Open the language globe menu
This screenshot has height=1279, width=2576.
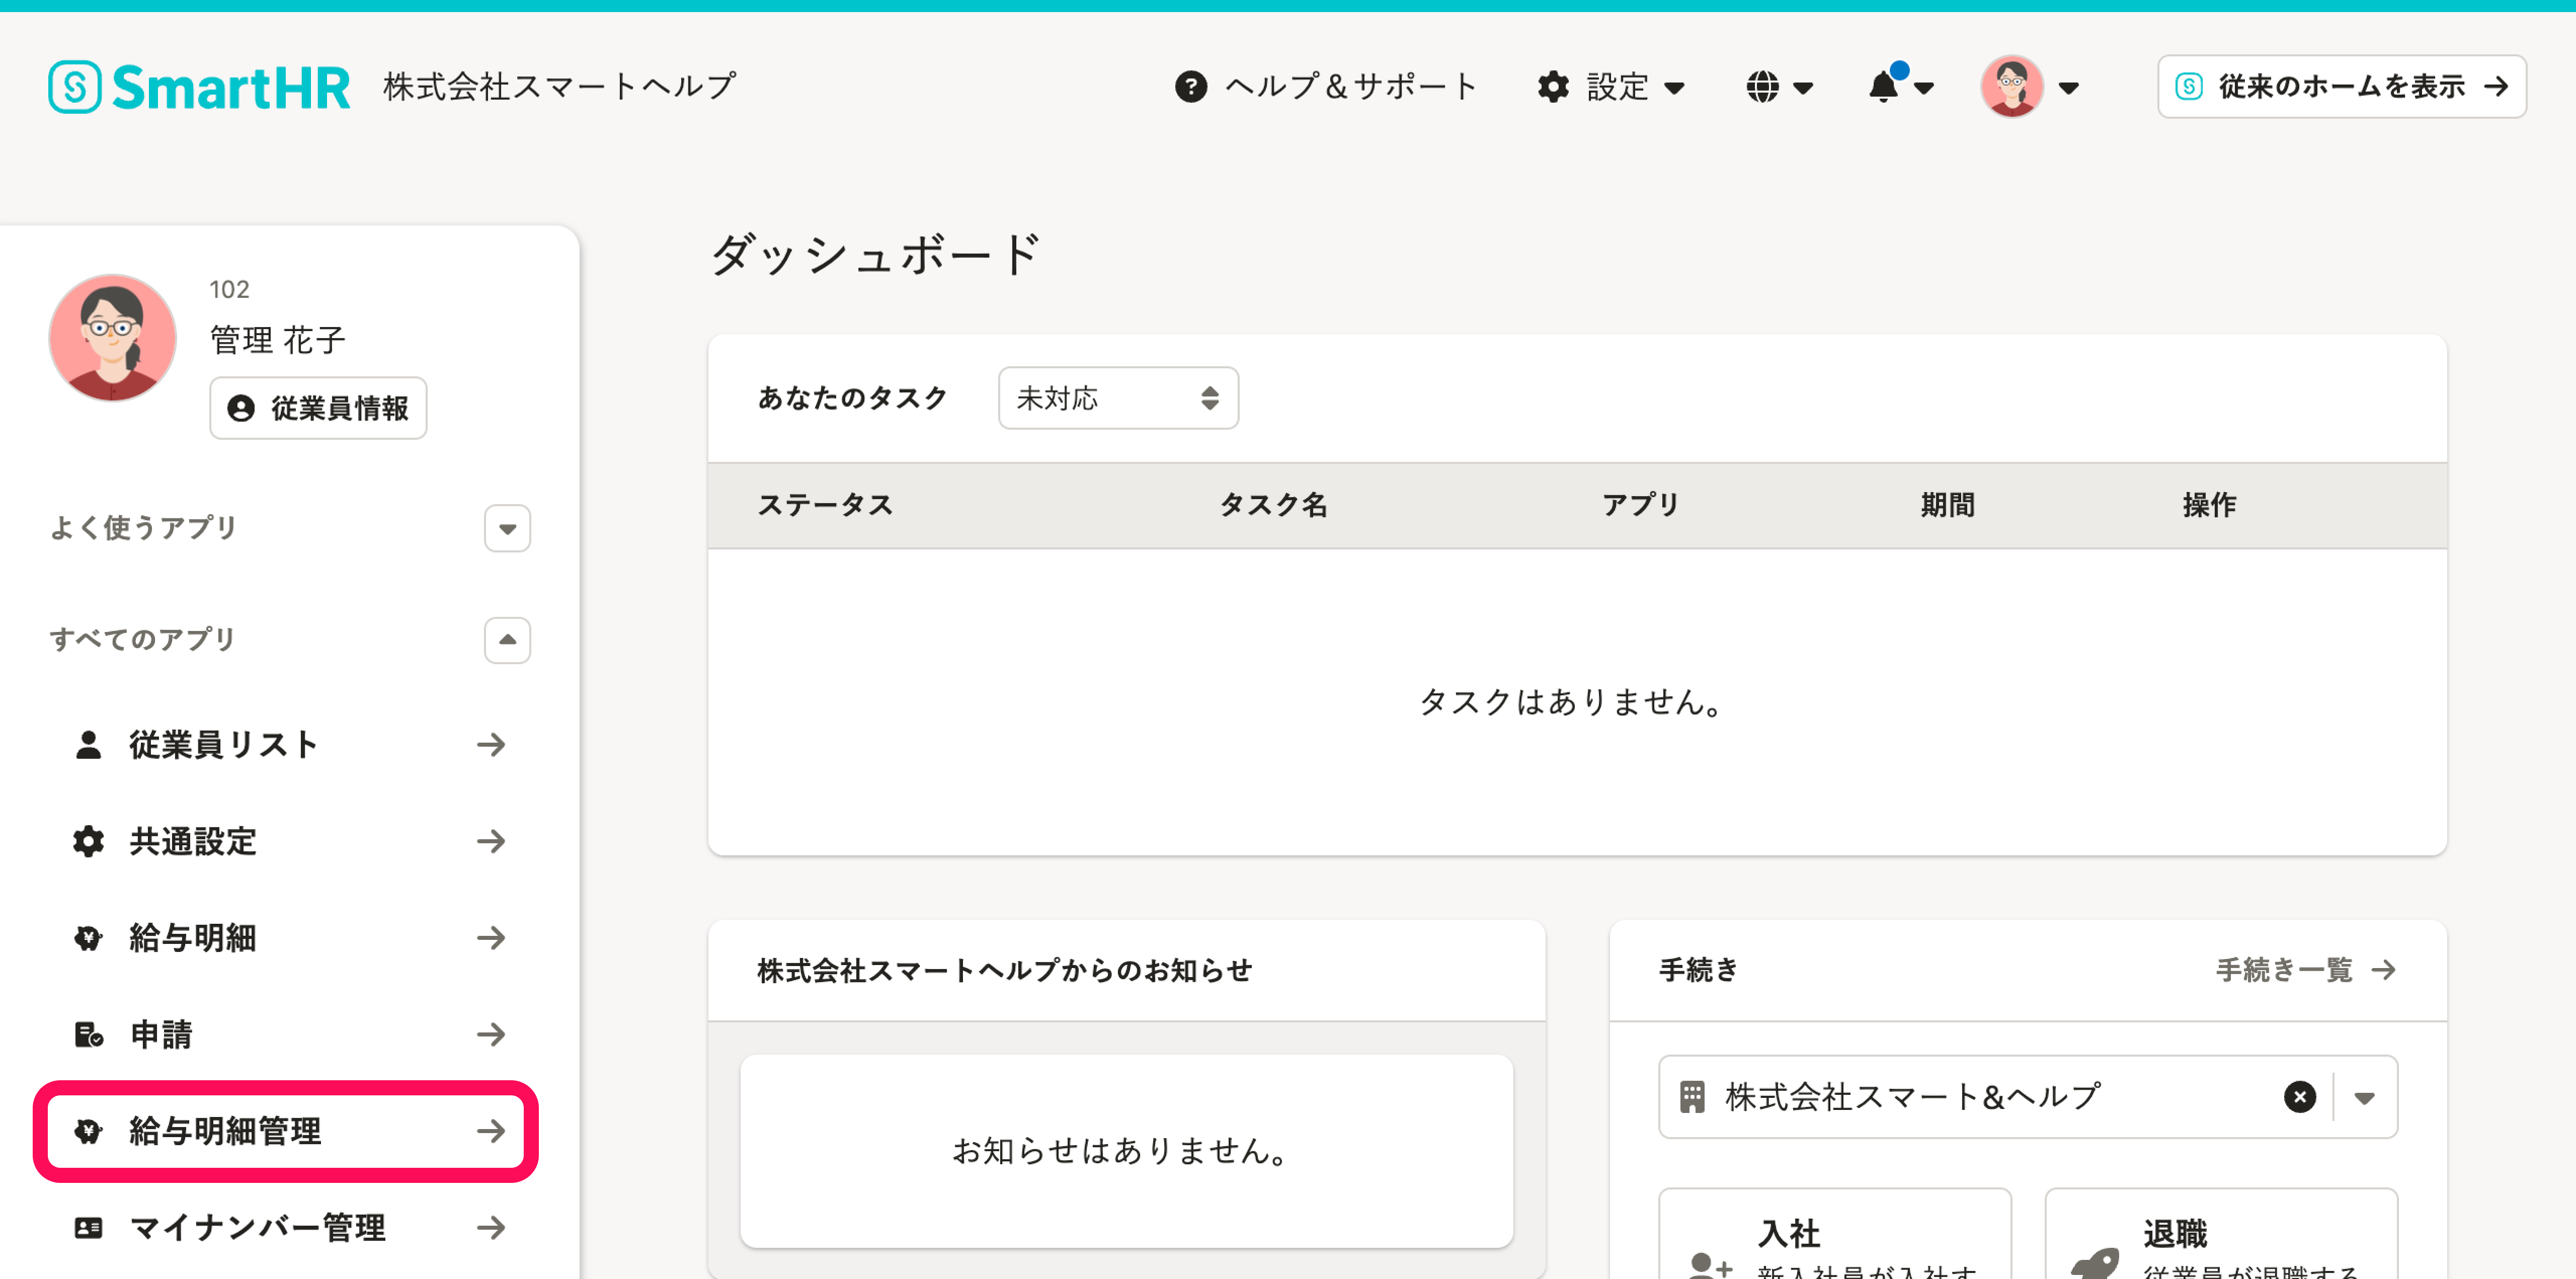pyautogui.click(x=1778, y=87)
